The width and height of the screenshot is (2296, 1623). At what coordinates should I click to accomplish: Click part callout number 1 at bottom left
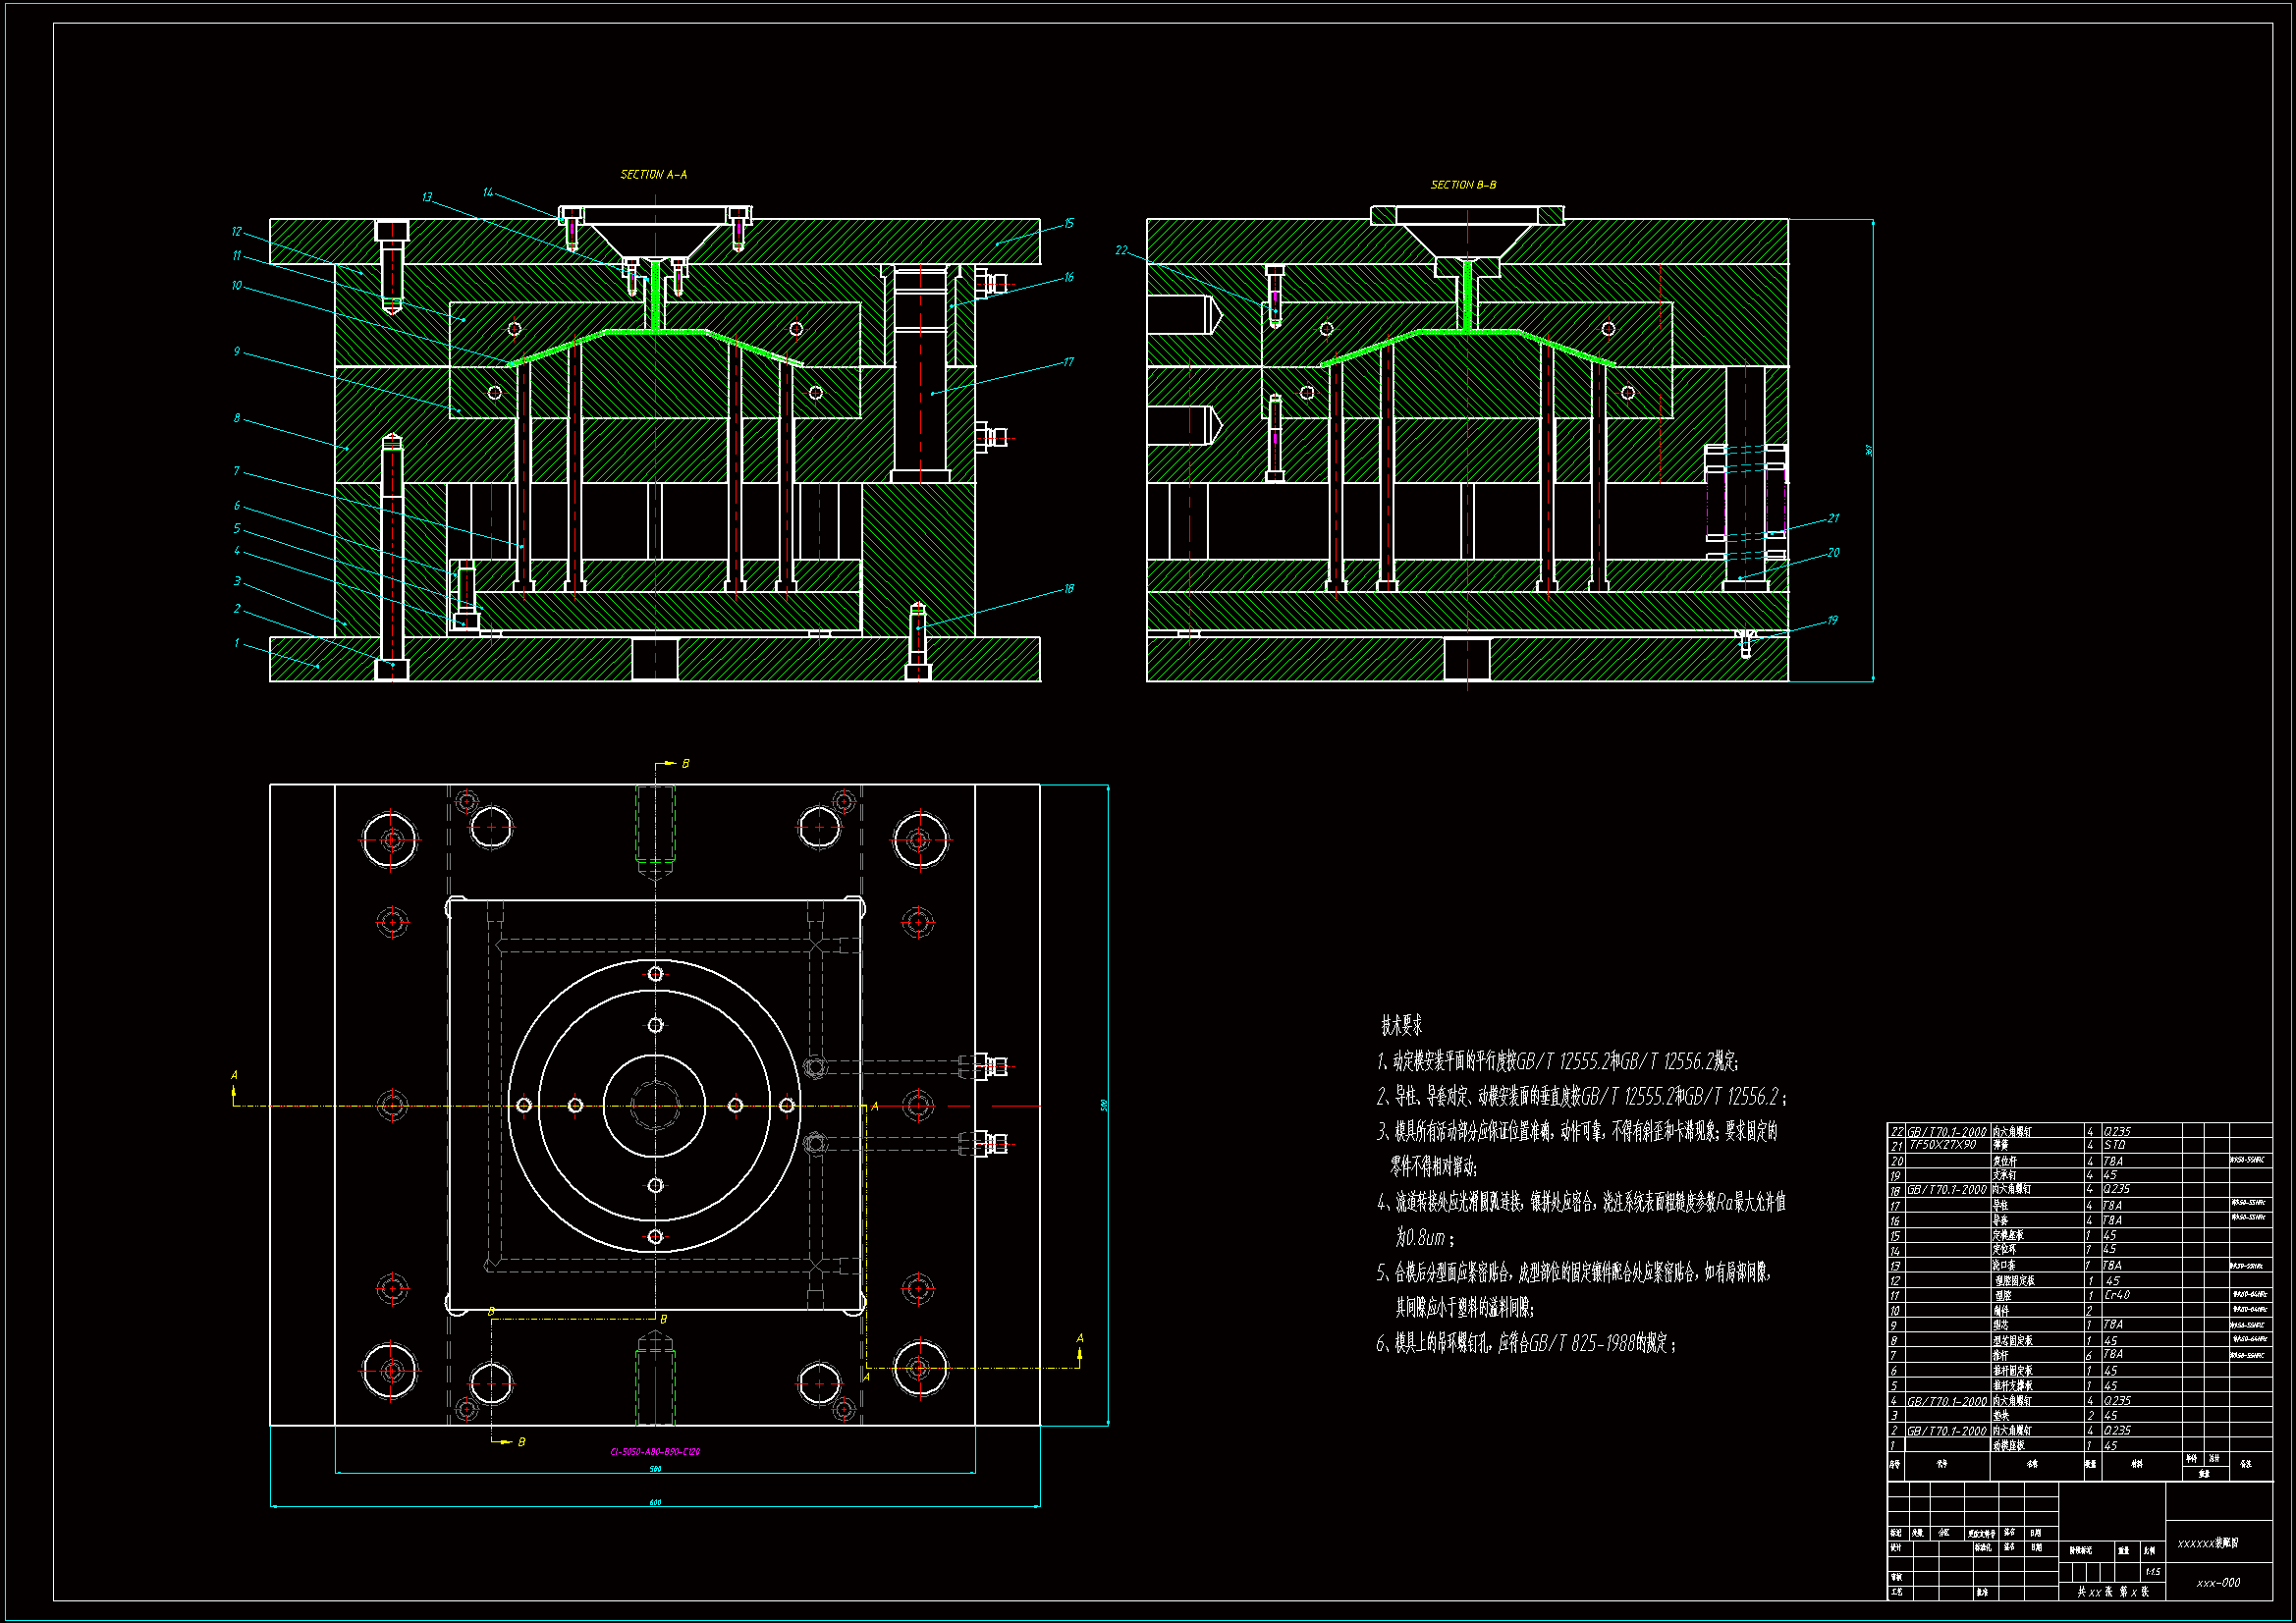237,643
